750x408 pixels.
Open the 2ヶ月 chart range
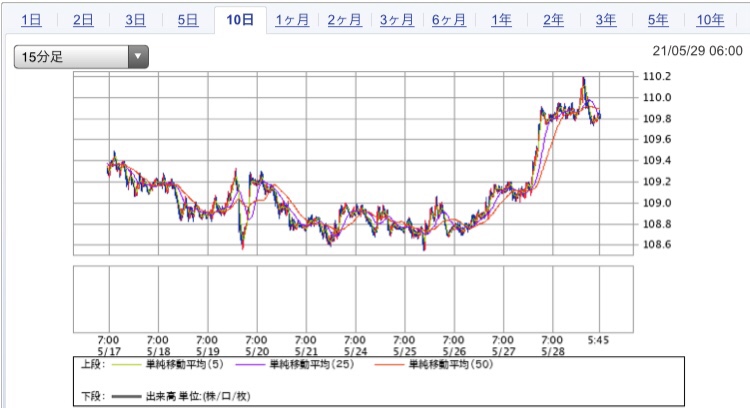(344, 20)
